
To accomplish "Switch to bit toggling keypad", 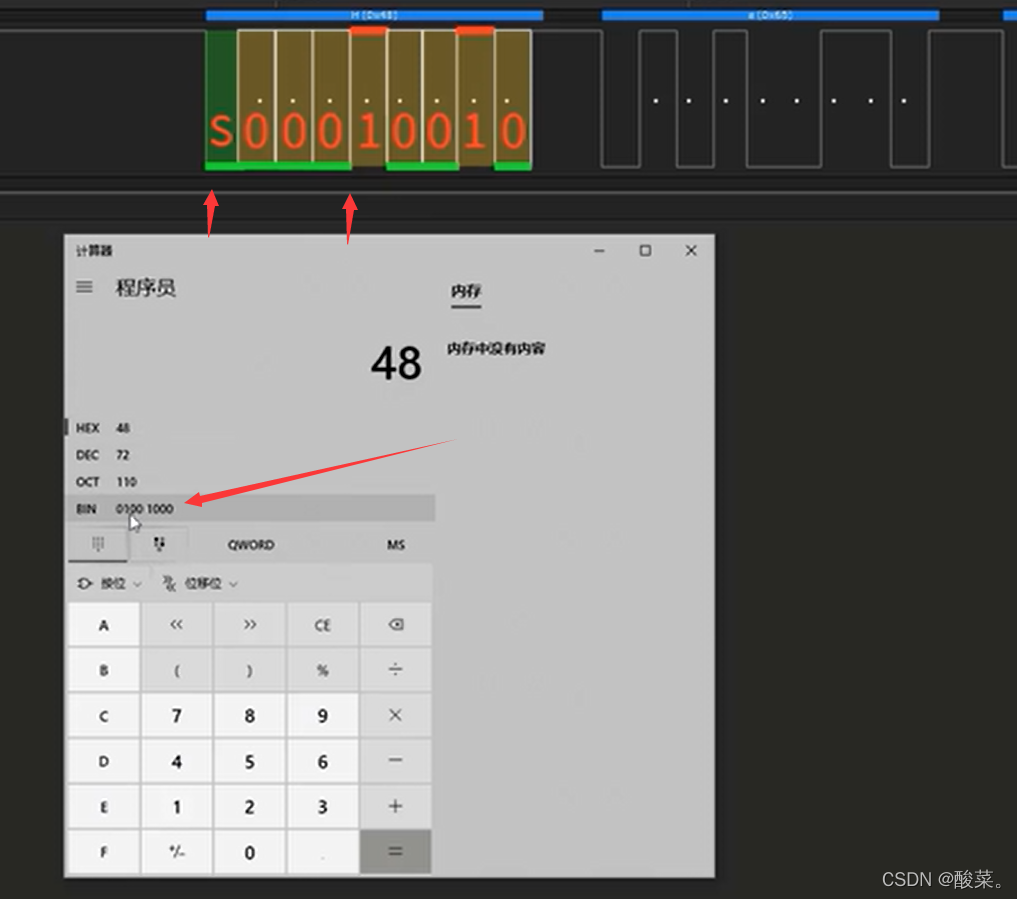I will pos(159,544).
